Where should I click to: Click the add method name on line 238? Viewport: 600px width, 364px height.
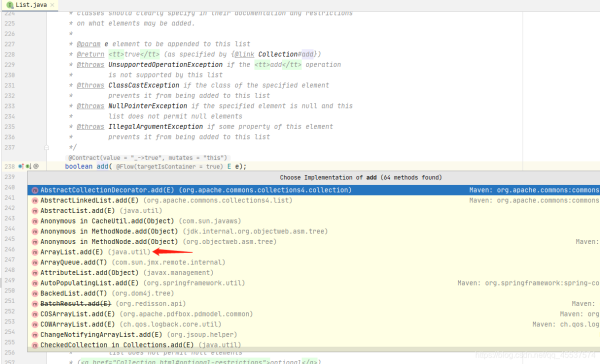[102, 166]
